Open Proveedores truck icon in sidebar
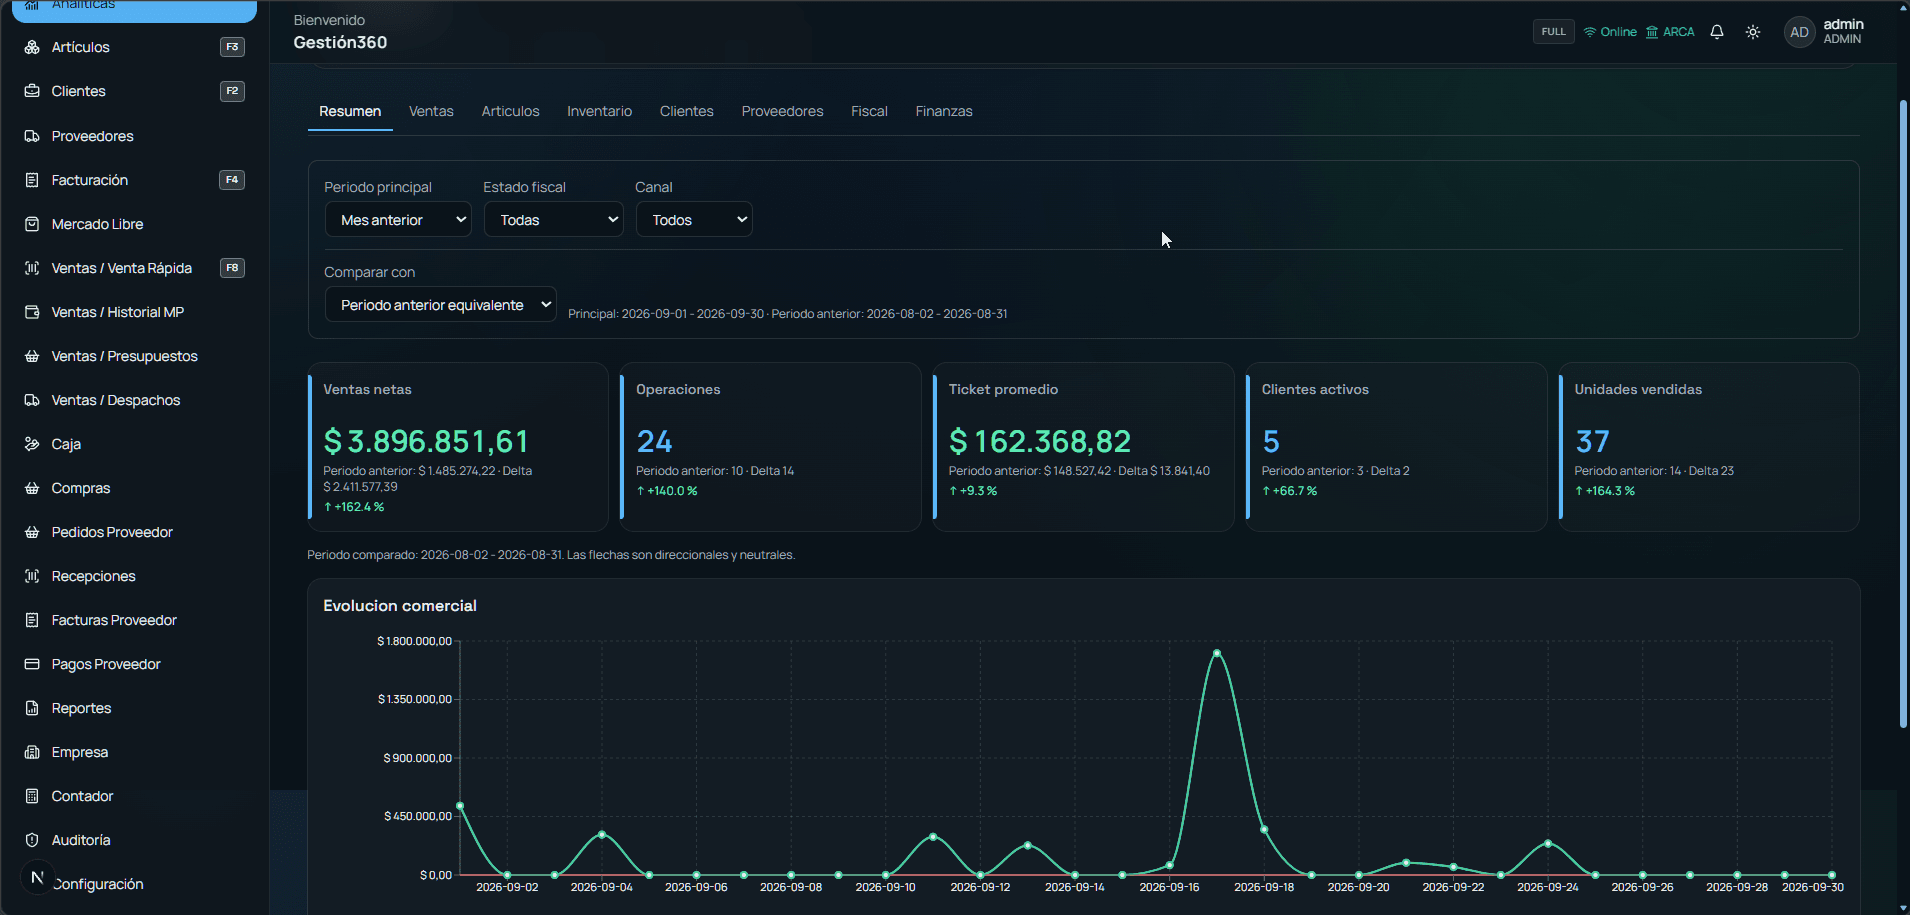1910x915 pixels. [x=32, y=136]
